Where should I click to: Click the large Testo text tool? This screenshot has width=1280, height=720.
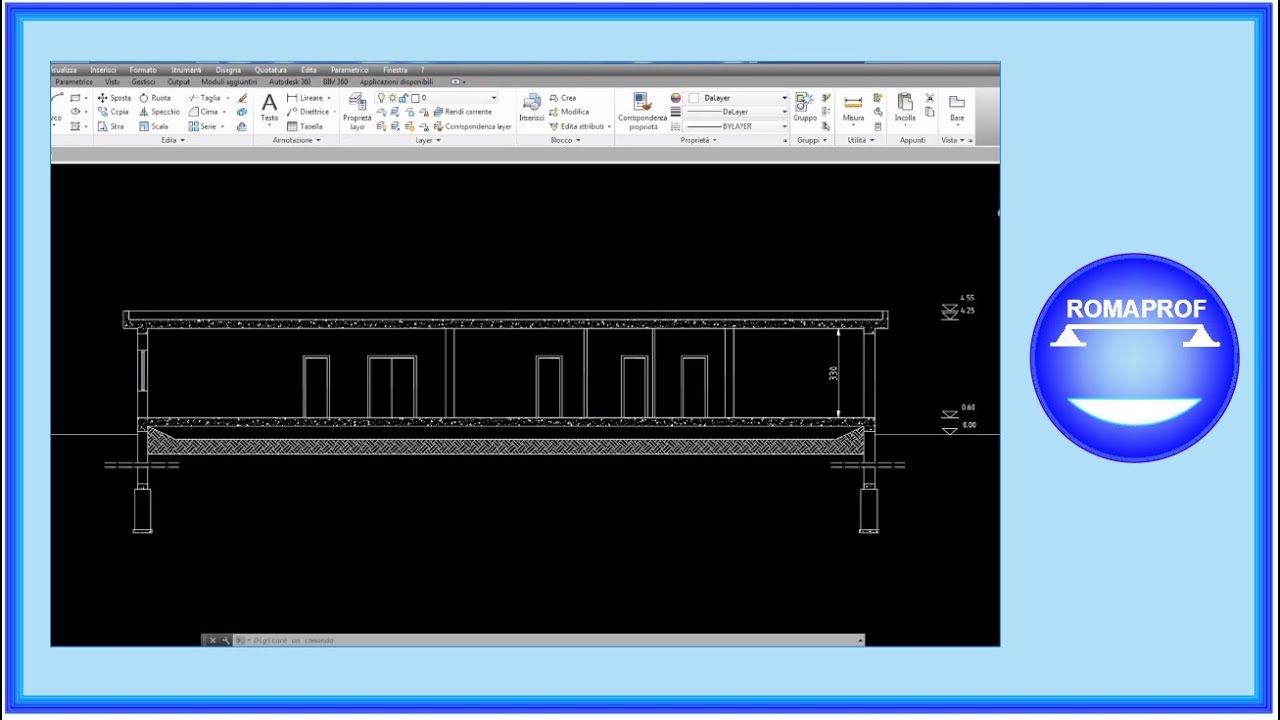coord(269,108)
